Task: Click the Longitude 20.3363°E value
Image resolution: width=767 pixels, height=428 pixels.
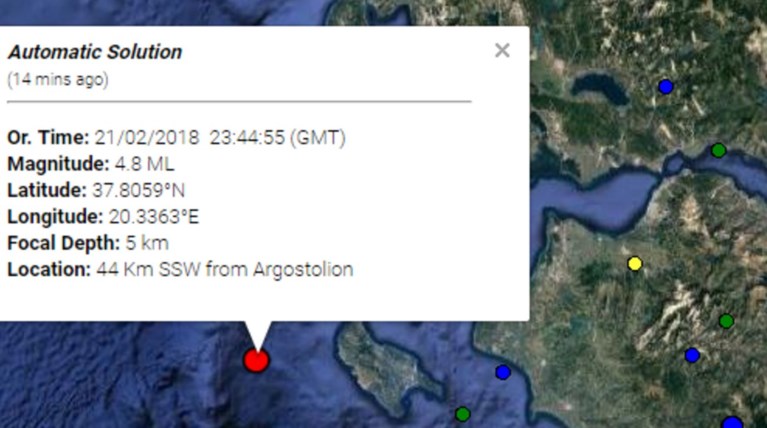Action: 154,217
